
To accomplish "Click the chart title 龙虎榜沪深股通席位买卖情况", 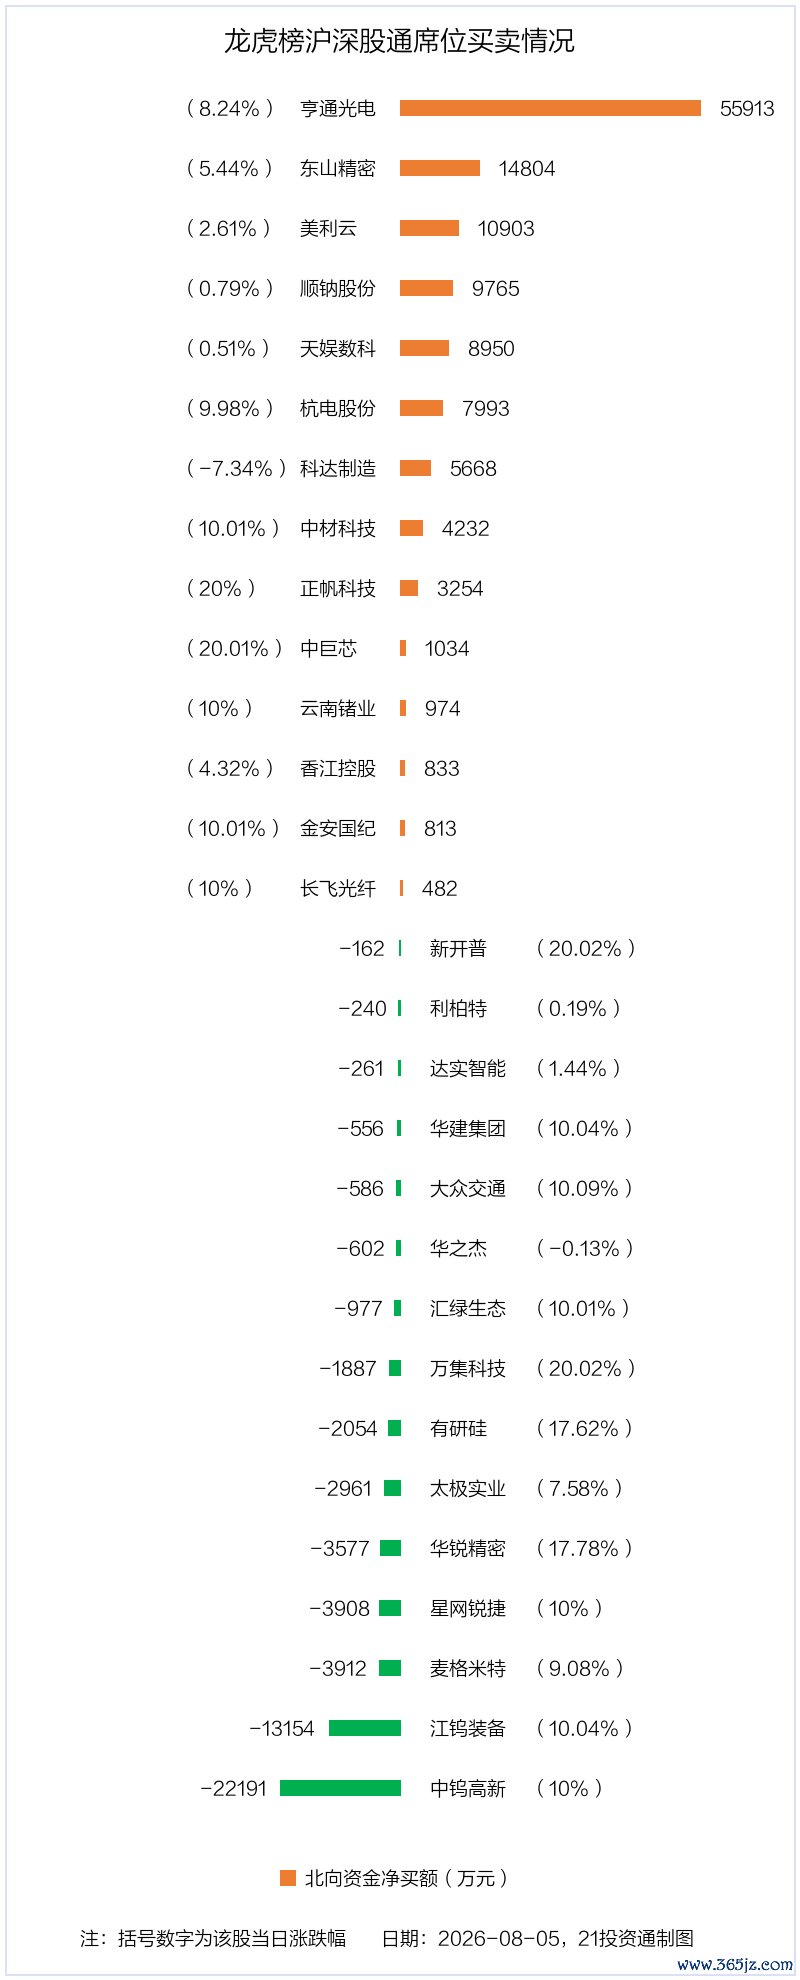I will pos(399,41).
